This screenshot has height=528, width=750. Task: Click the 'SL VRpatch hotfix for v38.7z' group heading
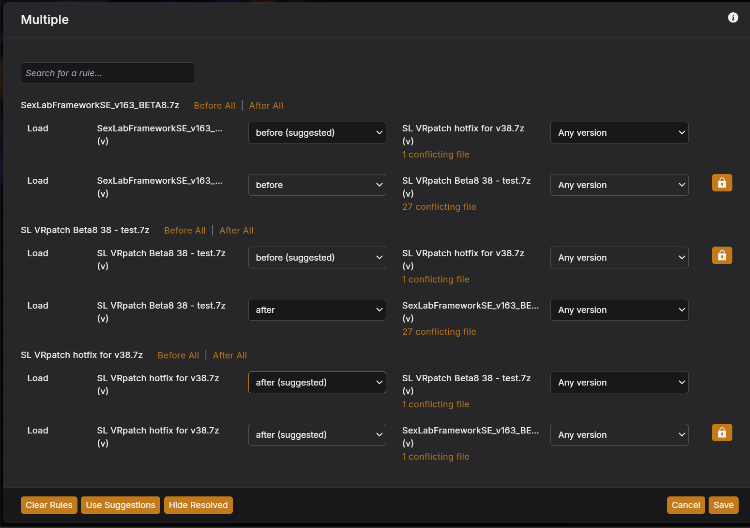(x=81, y=355)
